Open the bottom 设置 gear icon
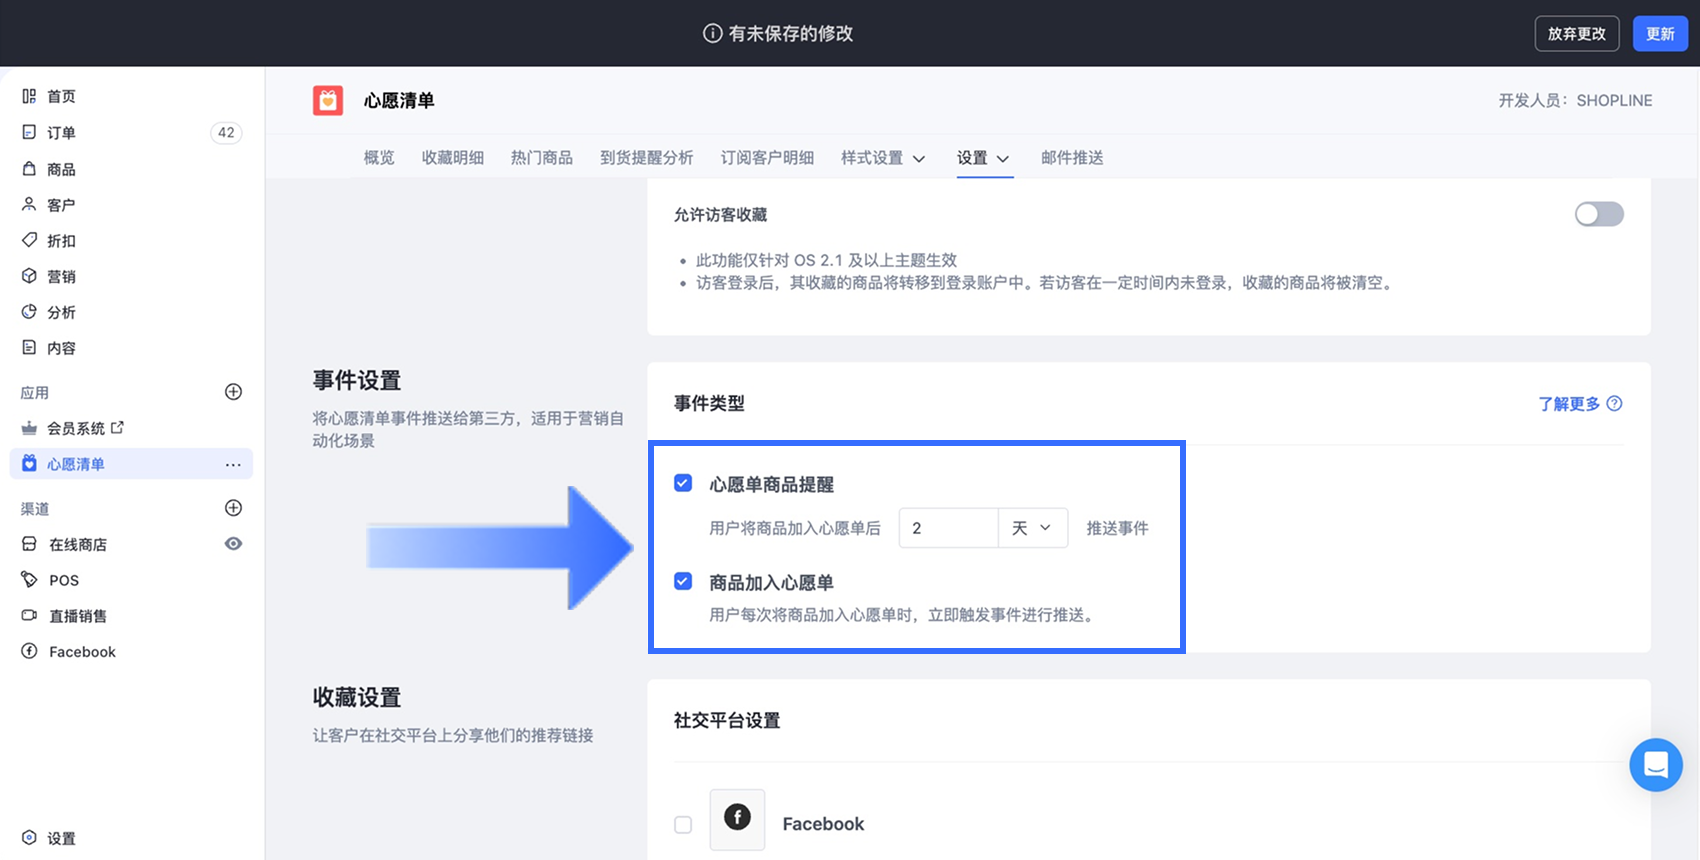This screenshot has height=860, width=1700. (29, 838)
